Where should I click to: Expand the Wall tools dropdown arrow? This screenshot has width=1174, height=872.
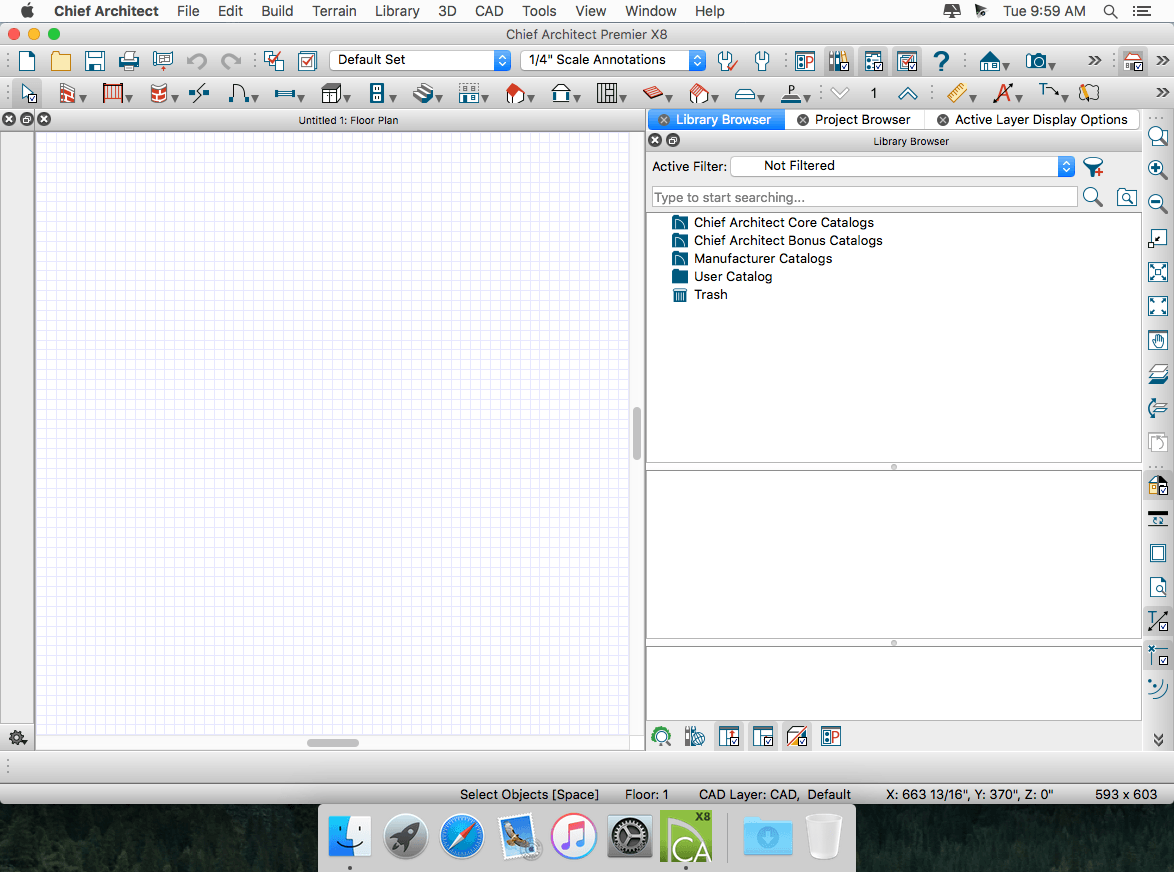(83, 99)
